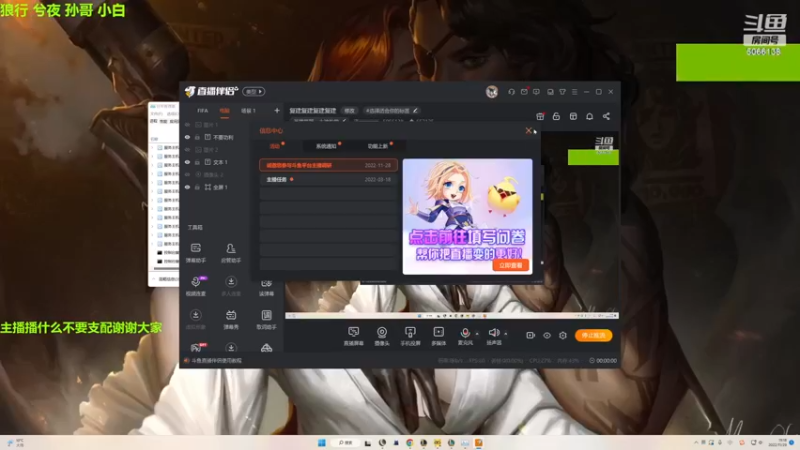Toggle lock on the 不要功利 layer
The width and height of the screenshot is (800, 450).
point(197,137)
